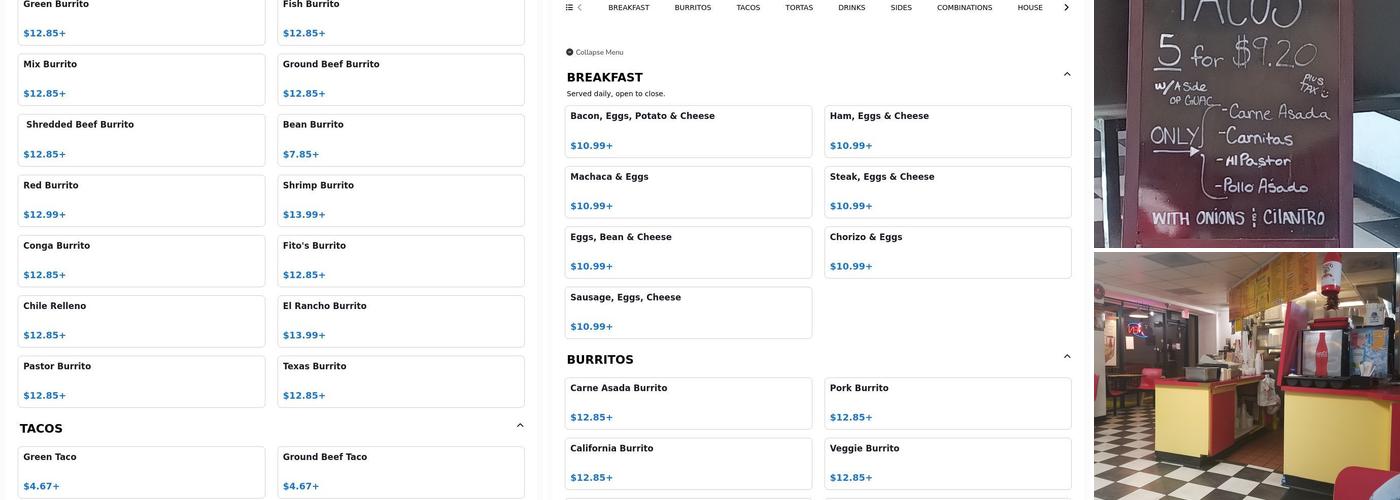
Task: Jump to the SIDES category tab
Action: tap(901, 7)
